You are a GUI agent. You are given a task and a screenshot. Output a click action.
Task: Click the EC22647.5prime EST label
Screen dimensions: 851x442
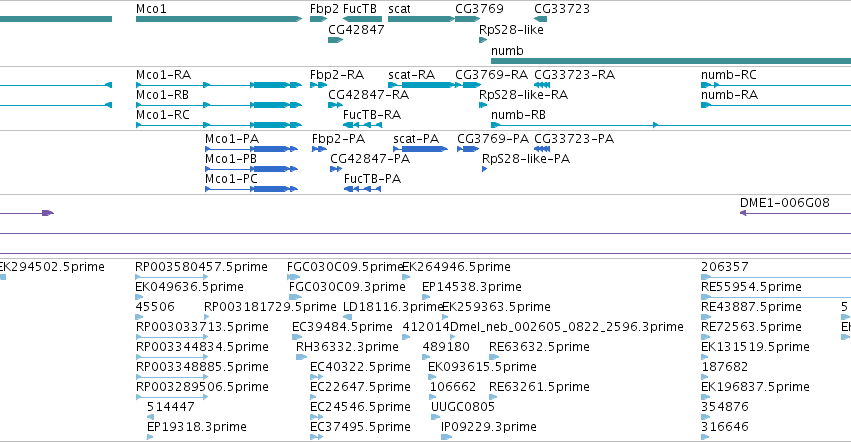(360, 387)
